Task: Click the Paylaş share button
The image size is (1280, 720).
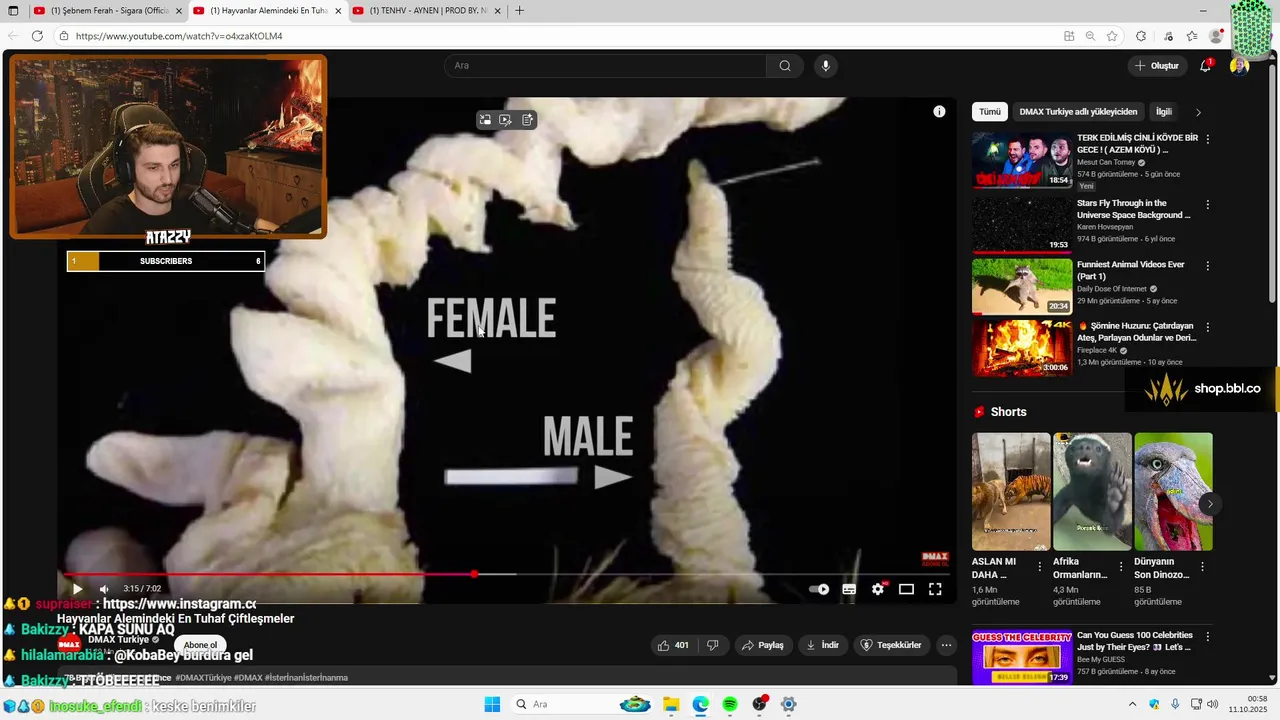Action: coord(762,645)
